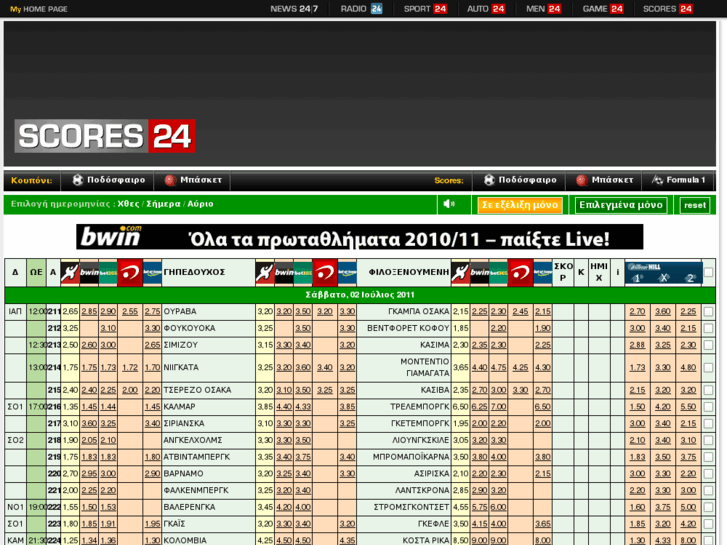
Task: Tick the checkbox for match 222 ΒΑΛΕΡΕΝΓΚΑ
Action: click(708, 507)
